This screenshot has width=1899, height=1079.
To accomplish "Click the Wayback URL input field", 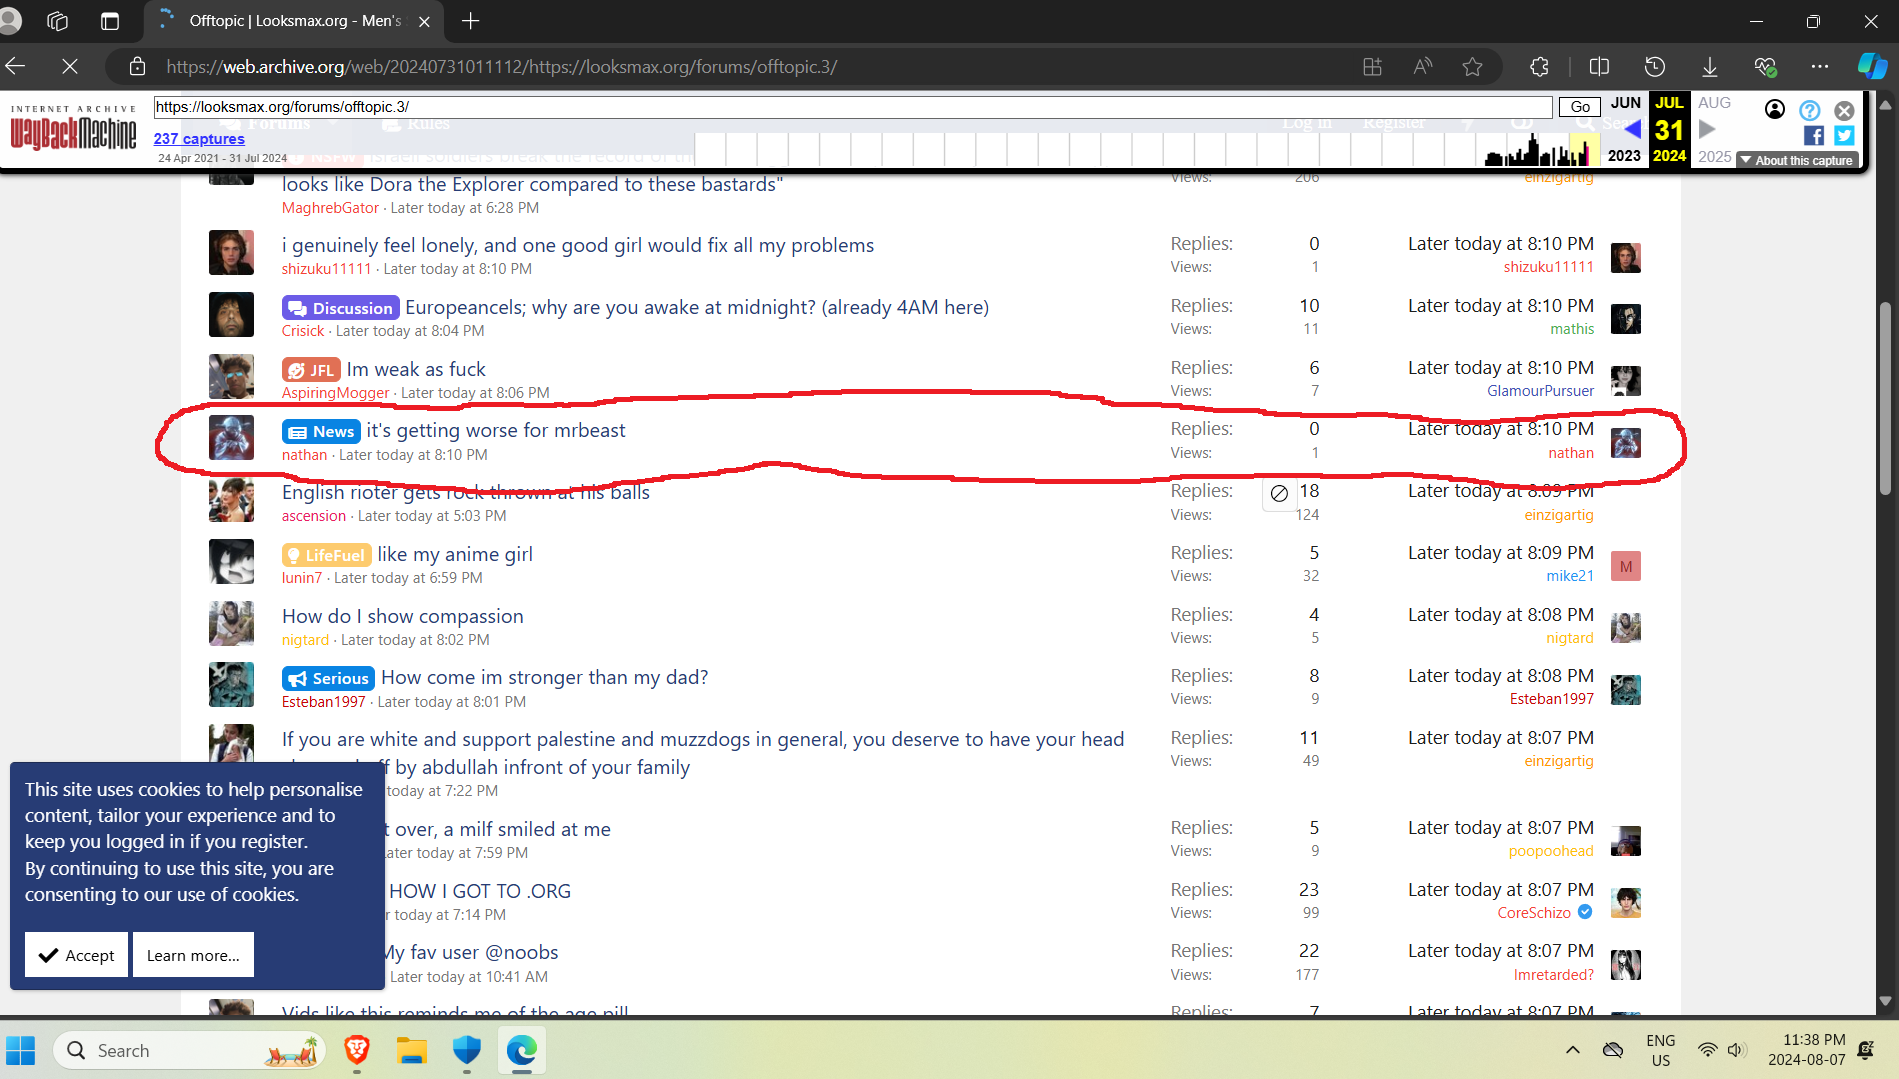I will point(852,107).
